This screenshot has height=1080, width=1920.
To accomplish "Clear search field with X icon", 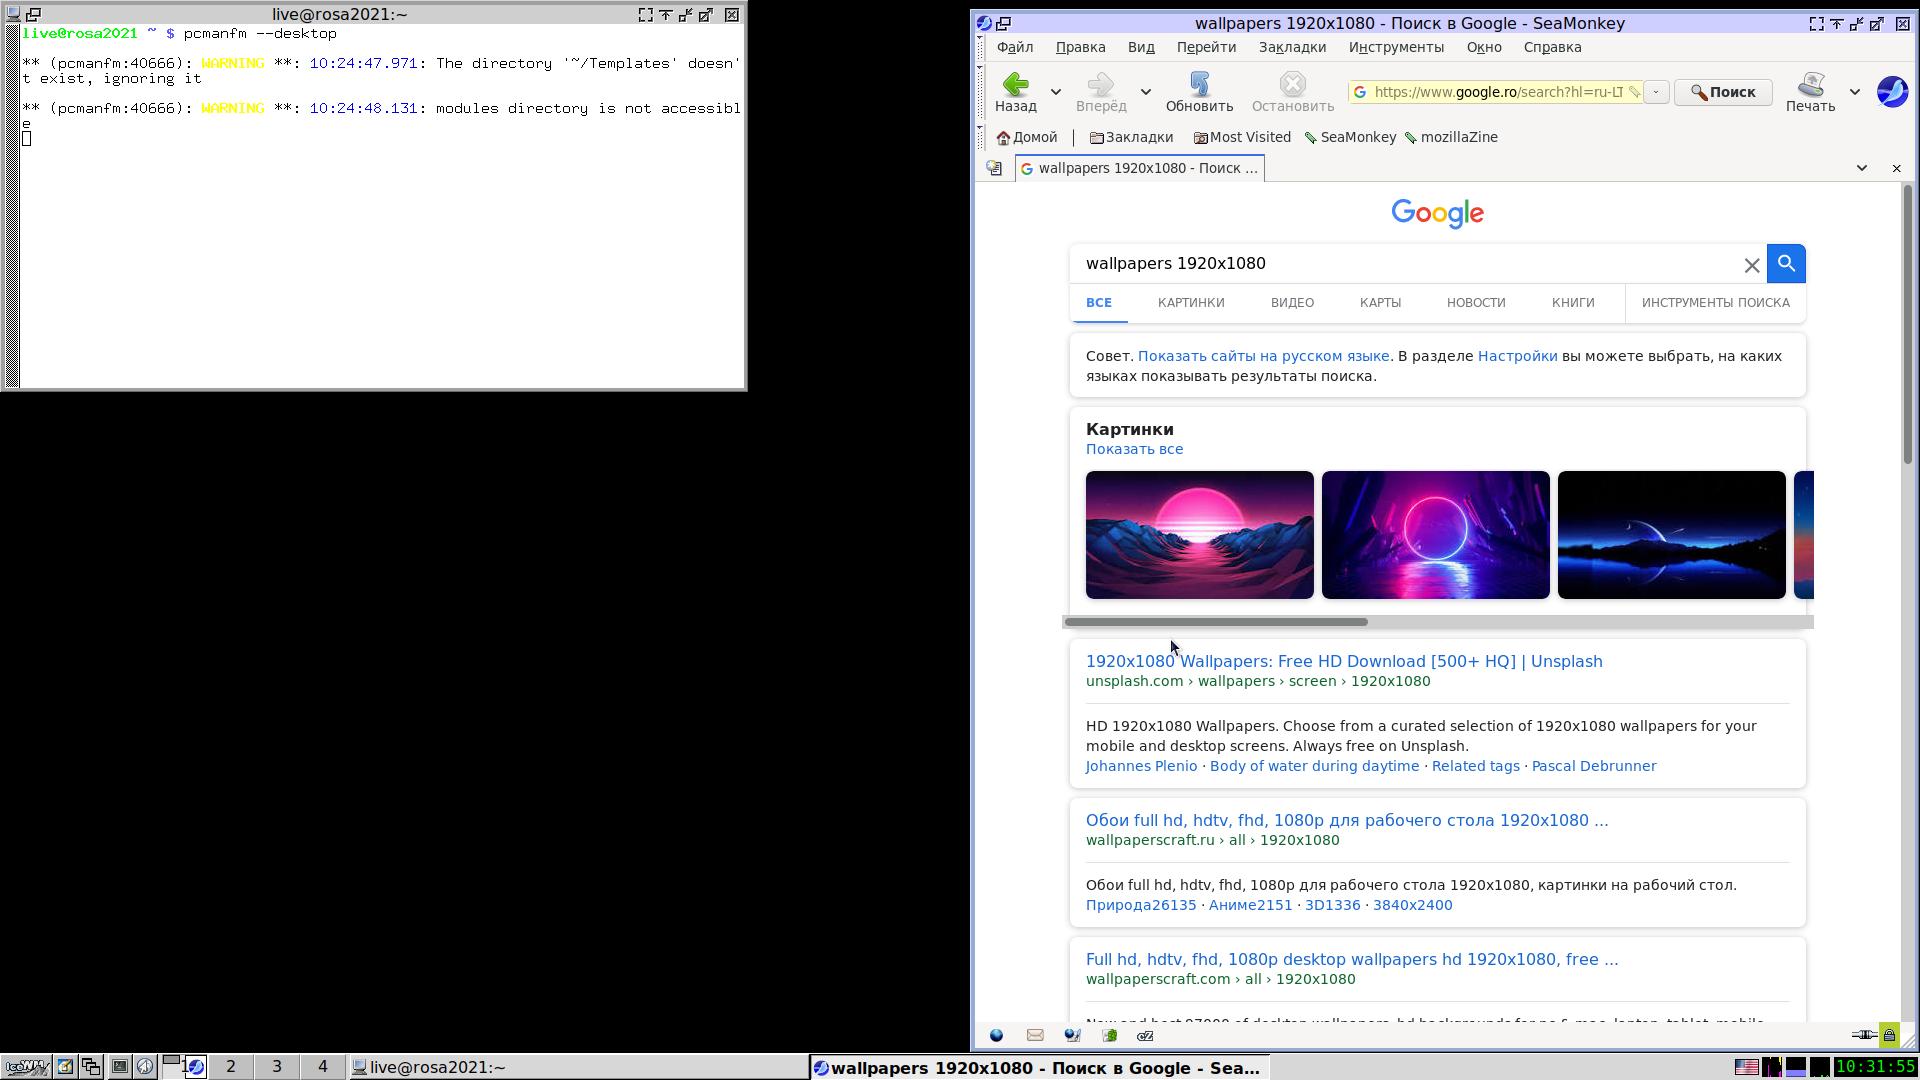I will point(1751,265).
